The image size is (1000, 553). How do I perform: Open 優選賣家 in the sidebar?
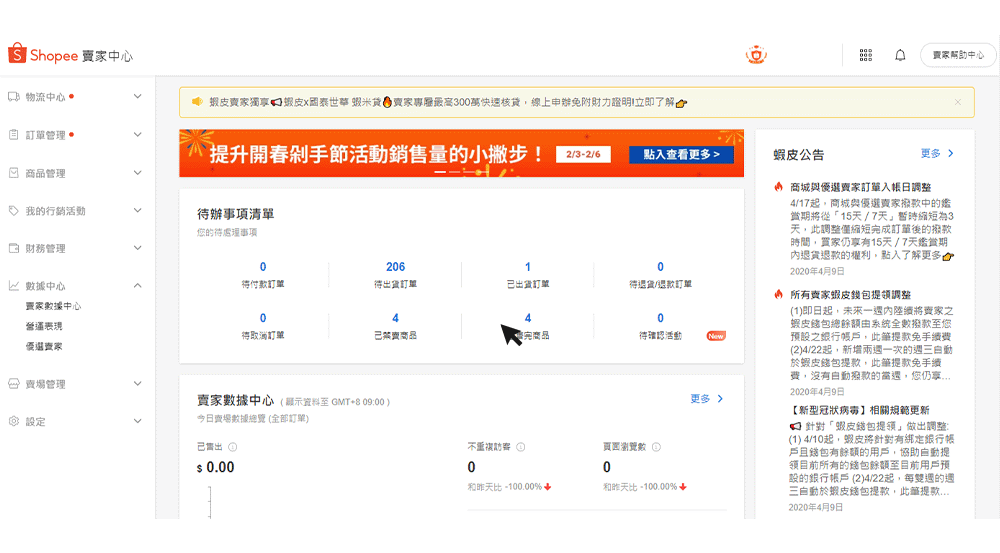click(44, 346)
